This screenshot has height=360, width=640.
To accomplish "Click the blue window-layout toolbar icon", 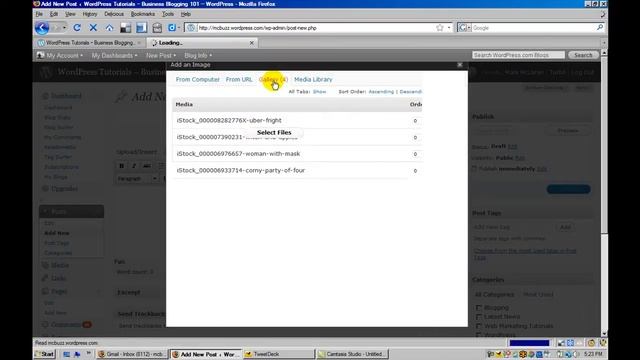I will (x=142, y=28).
